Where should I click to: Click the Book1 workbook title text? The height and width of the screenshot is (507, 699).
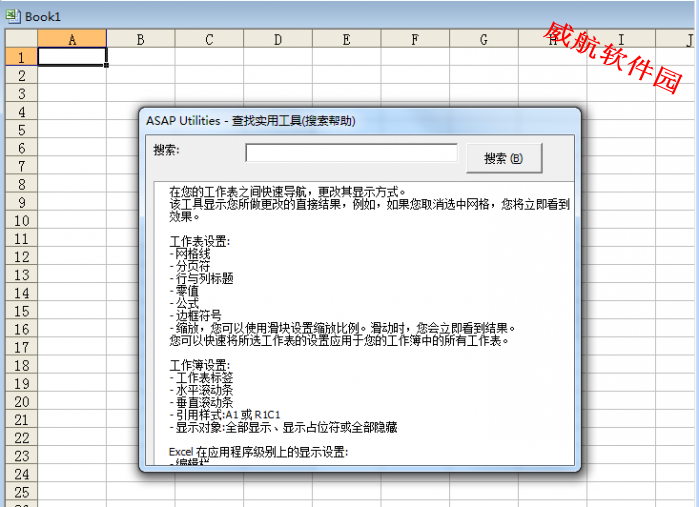(x=43, y=16)
